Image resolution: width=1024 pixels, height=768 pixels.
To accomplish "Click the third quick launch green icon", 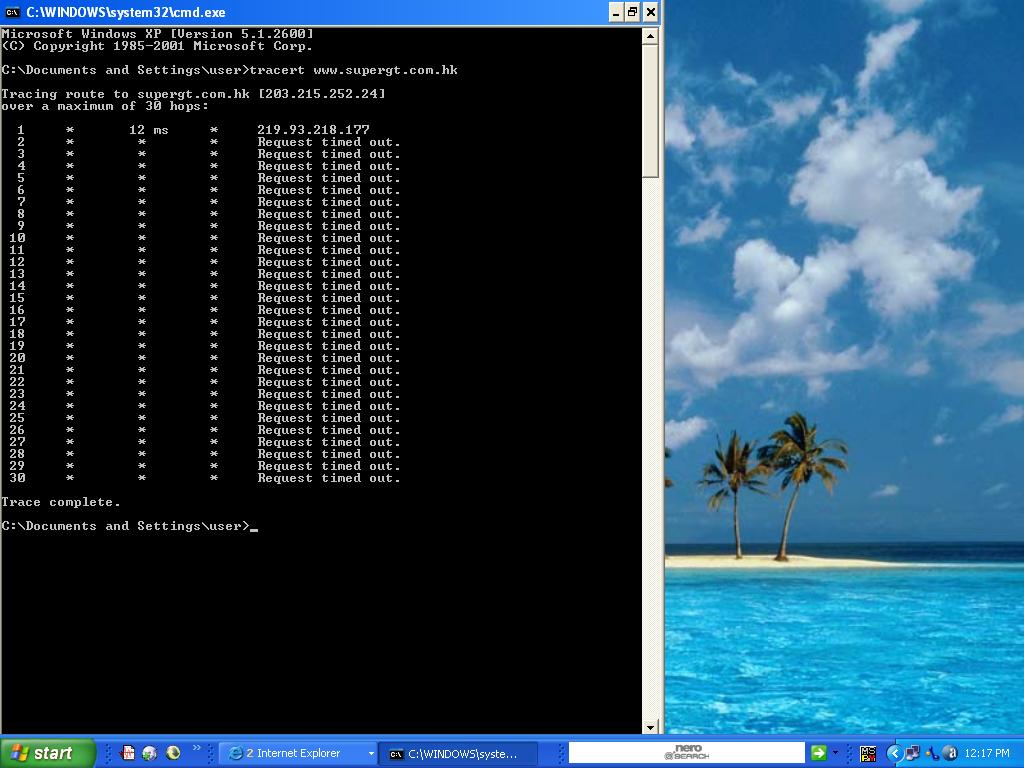I will click(173, 753).
